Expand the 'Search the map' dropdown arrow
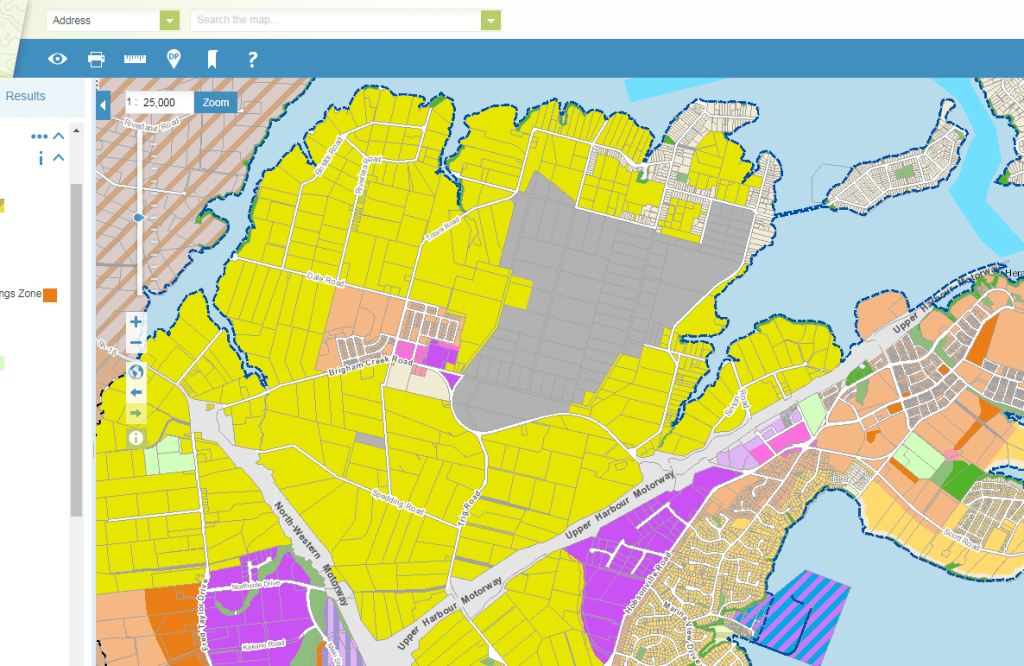 [x=490, y=20]
